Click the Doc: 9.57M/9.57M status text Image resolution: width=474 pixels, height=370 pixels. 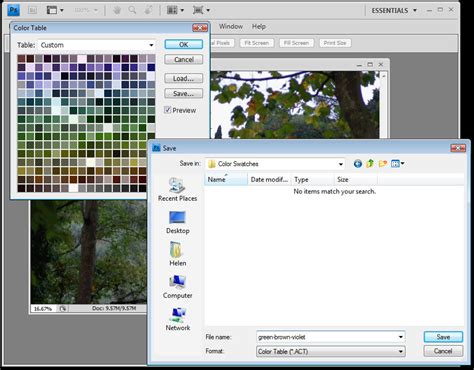tap(114, 308)
